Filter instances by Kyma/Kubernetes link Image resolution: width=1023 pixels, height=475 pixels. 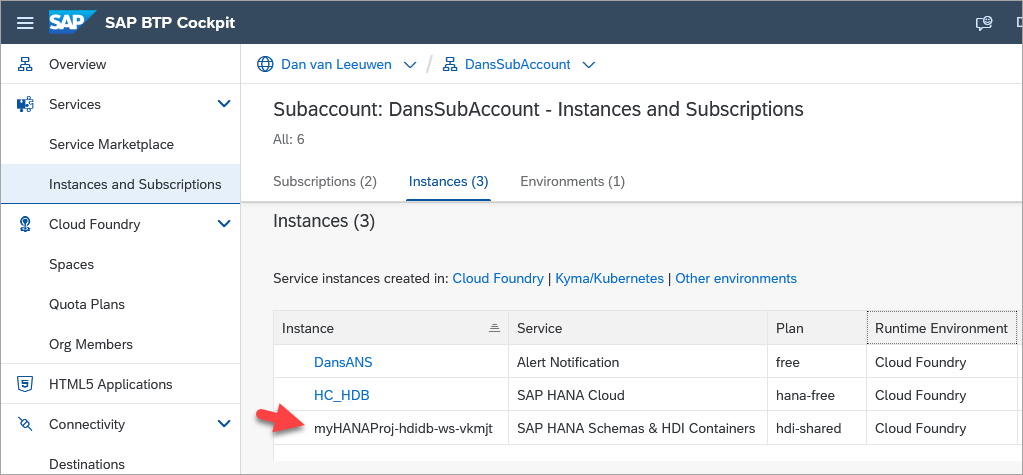pos(609,279)
